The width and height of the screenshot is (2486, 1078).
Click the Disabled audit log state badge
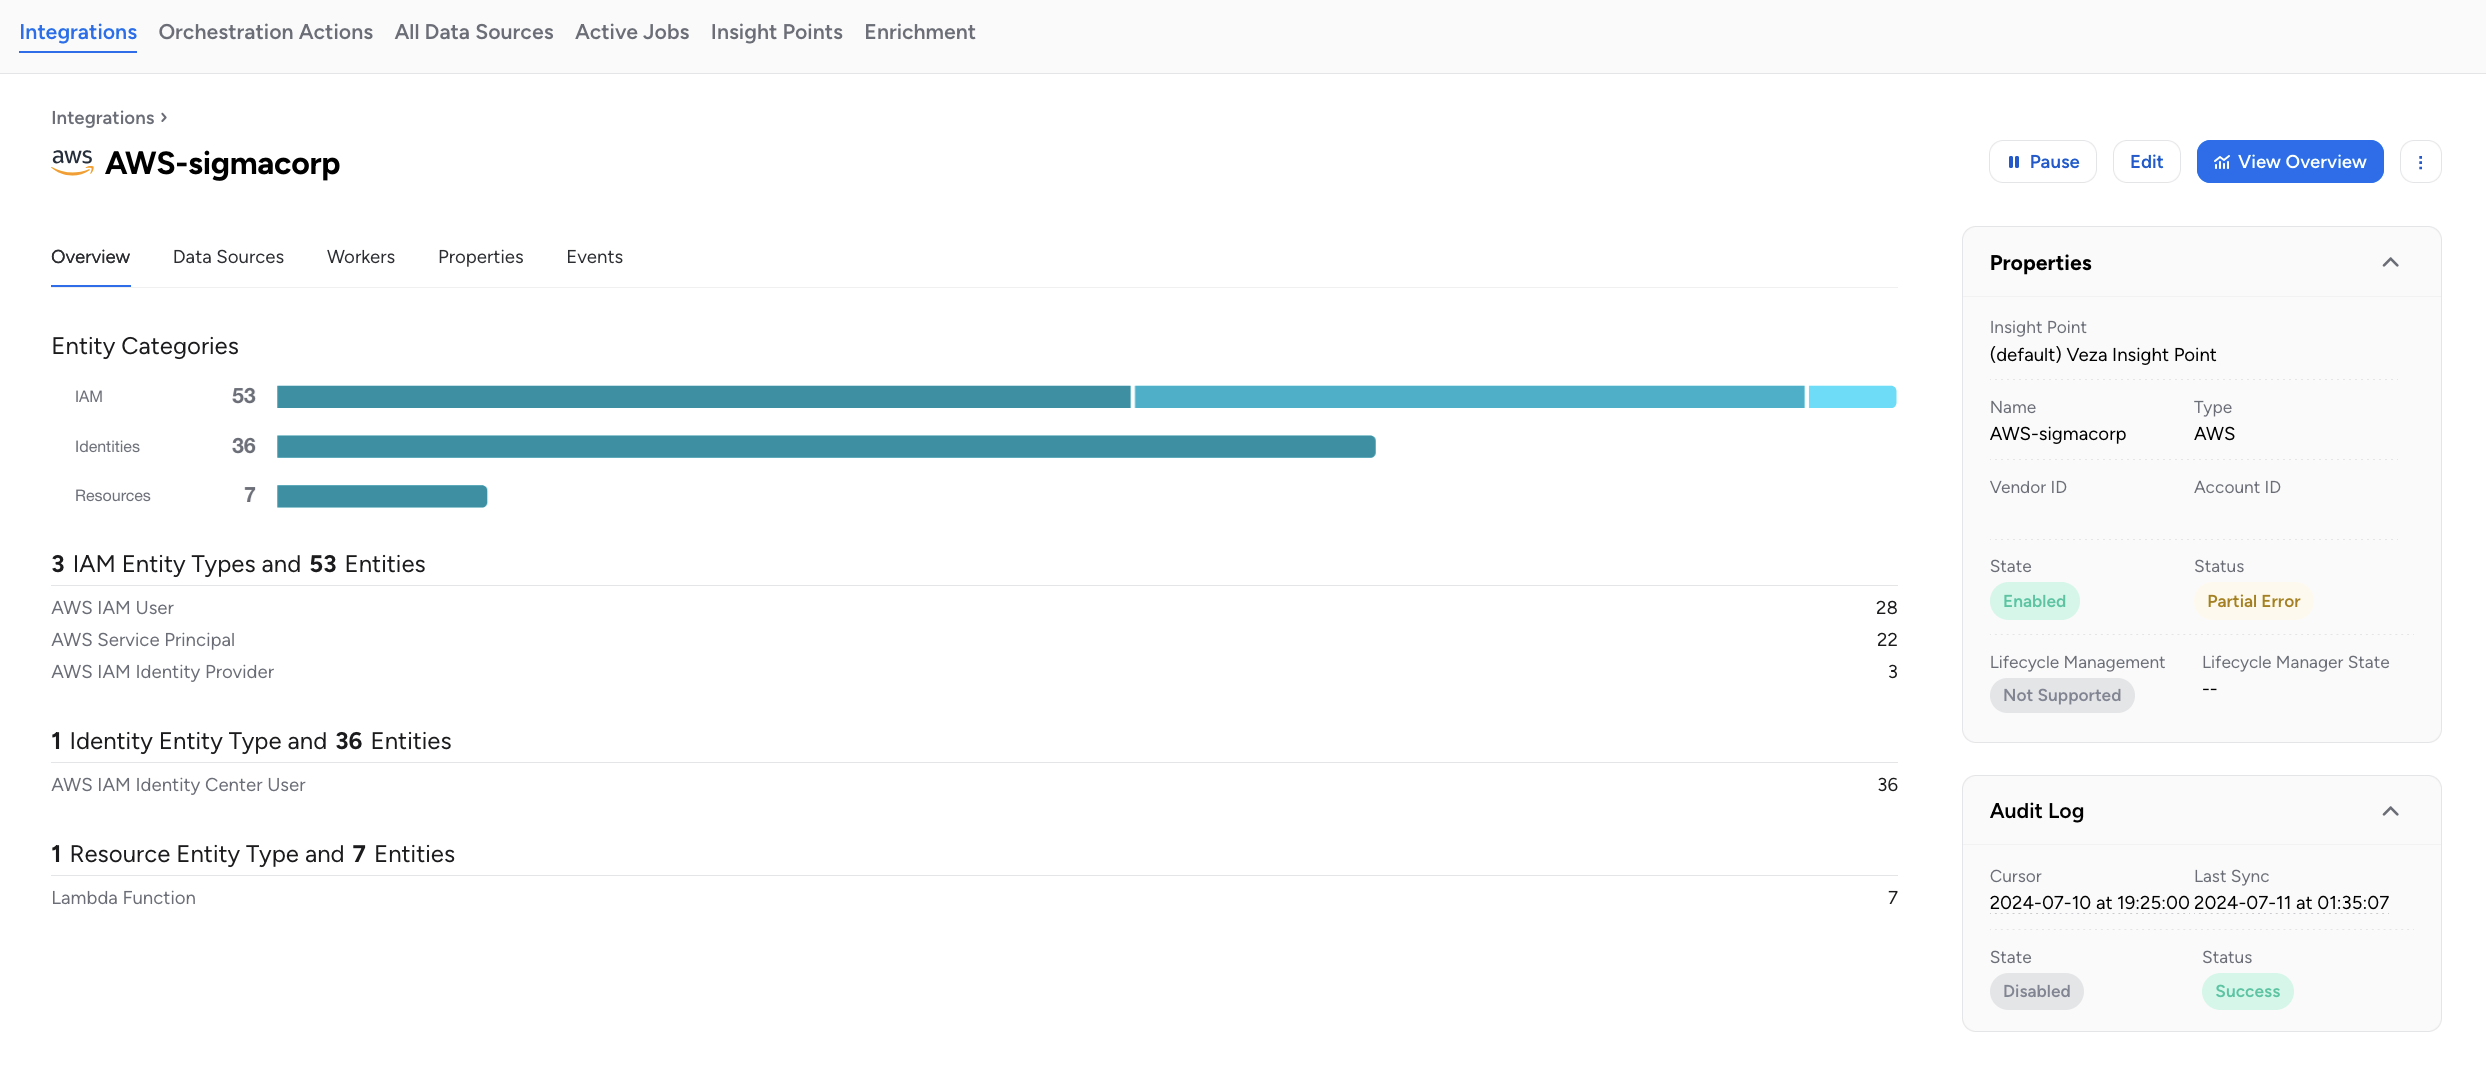pyautogui.click(x=2037, y=991)
